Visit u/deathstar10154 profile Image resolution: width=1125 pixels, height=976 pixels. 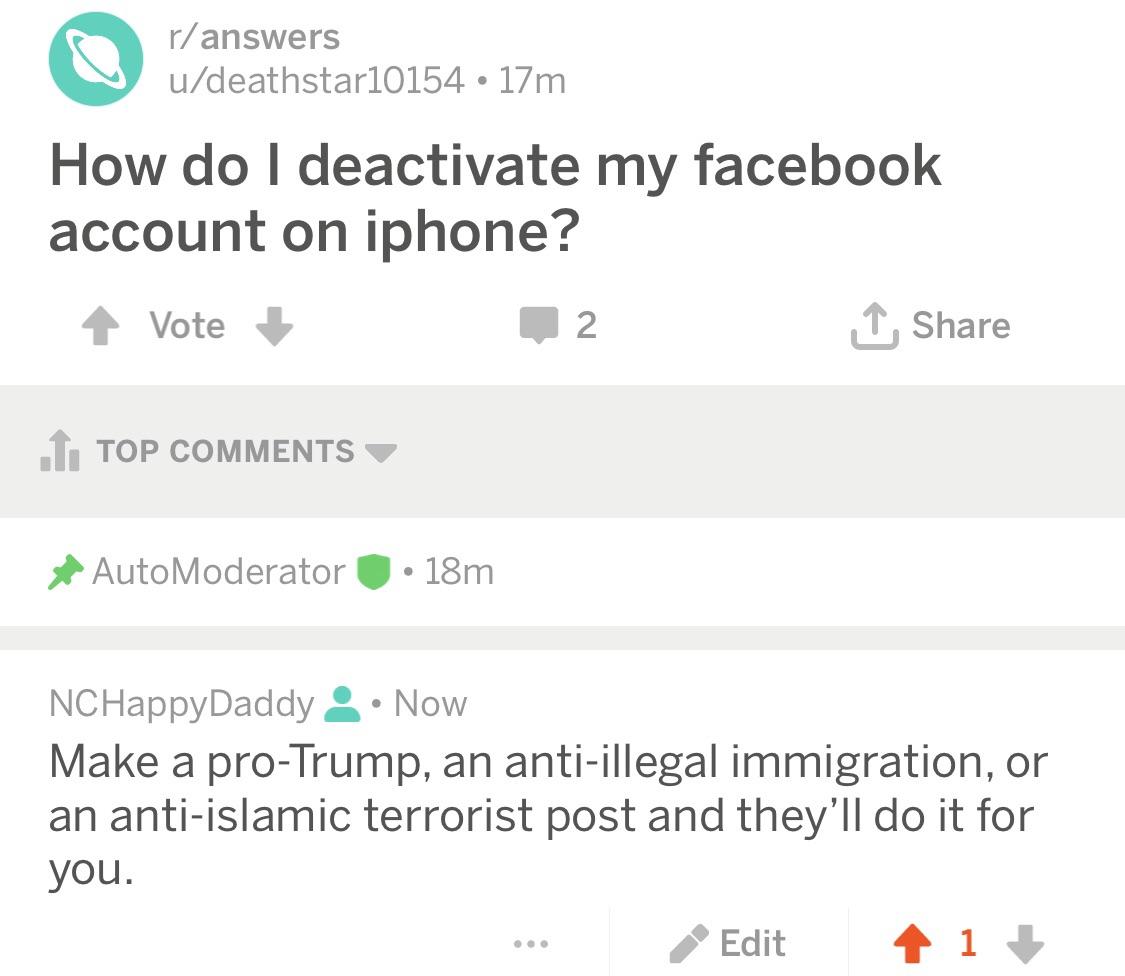tap(315, 80)
